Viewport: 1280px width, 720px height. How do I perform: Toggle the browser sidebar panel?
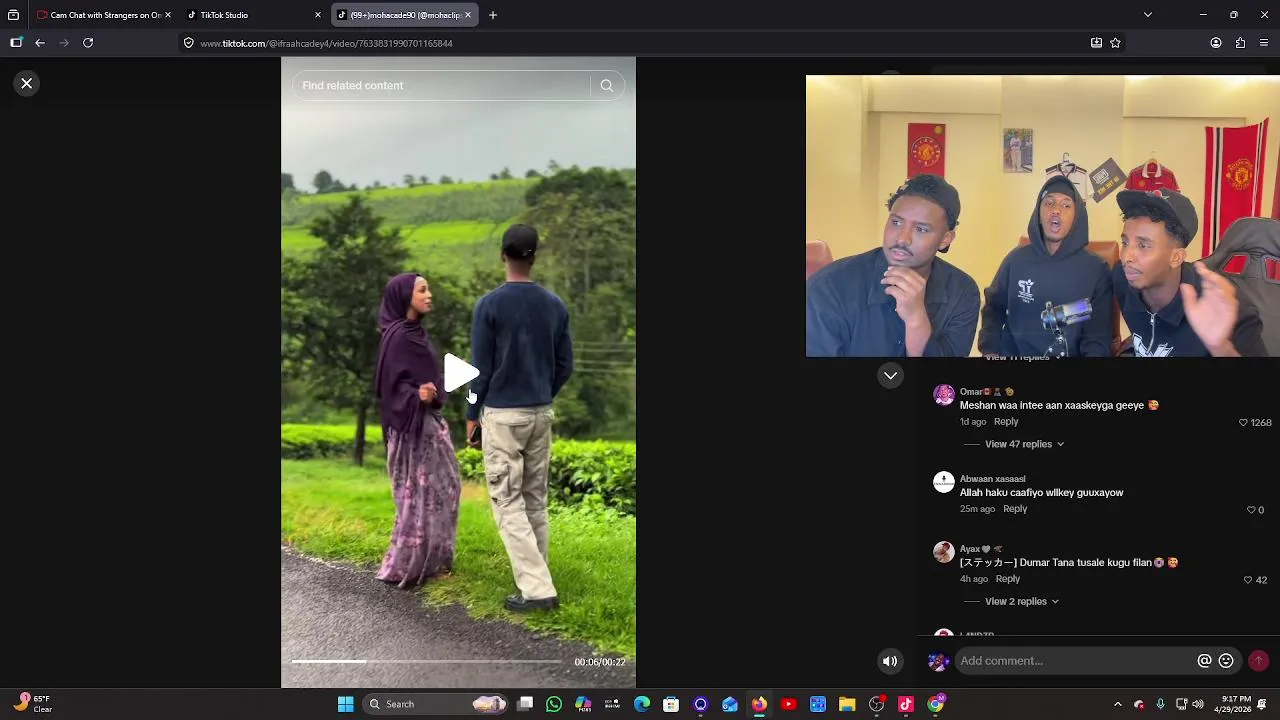coord(16,43)
